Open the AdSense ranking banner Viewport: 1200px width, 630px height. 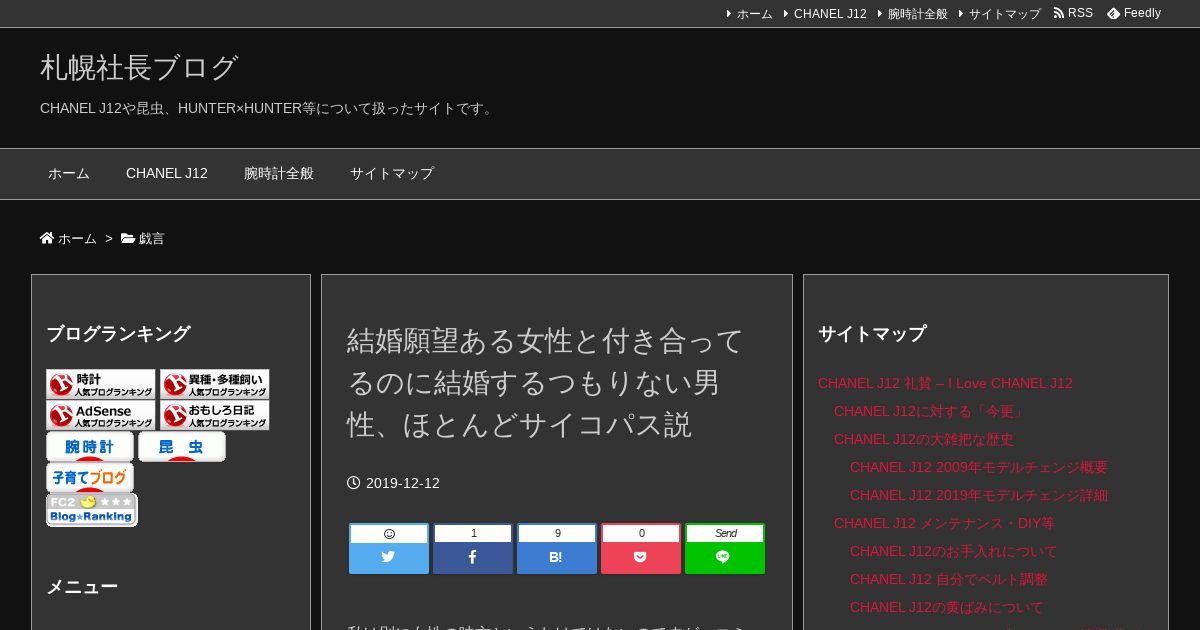click(x=101, y=415)
